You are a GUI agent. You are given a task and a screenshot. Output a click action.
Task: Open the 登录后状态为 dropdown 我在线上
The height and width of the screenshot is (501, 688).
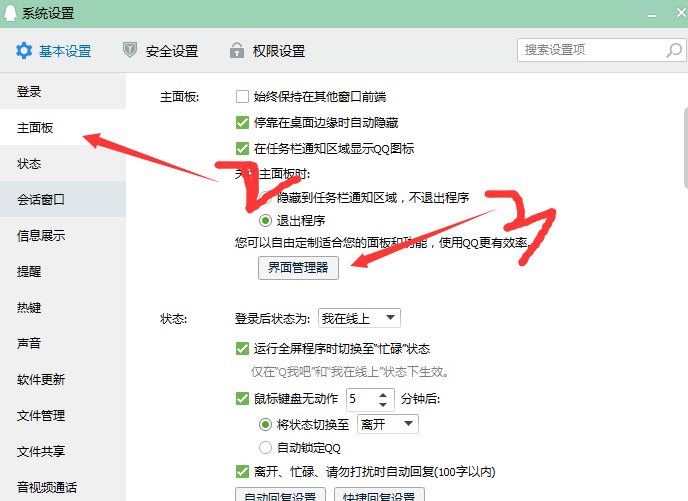point(359,318)
